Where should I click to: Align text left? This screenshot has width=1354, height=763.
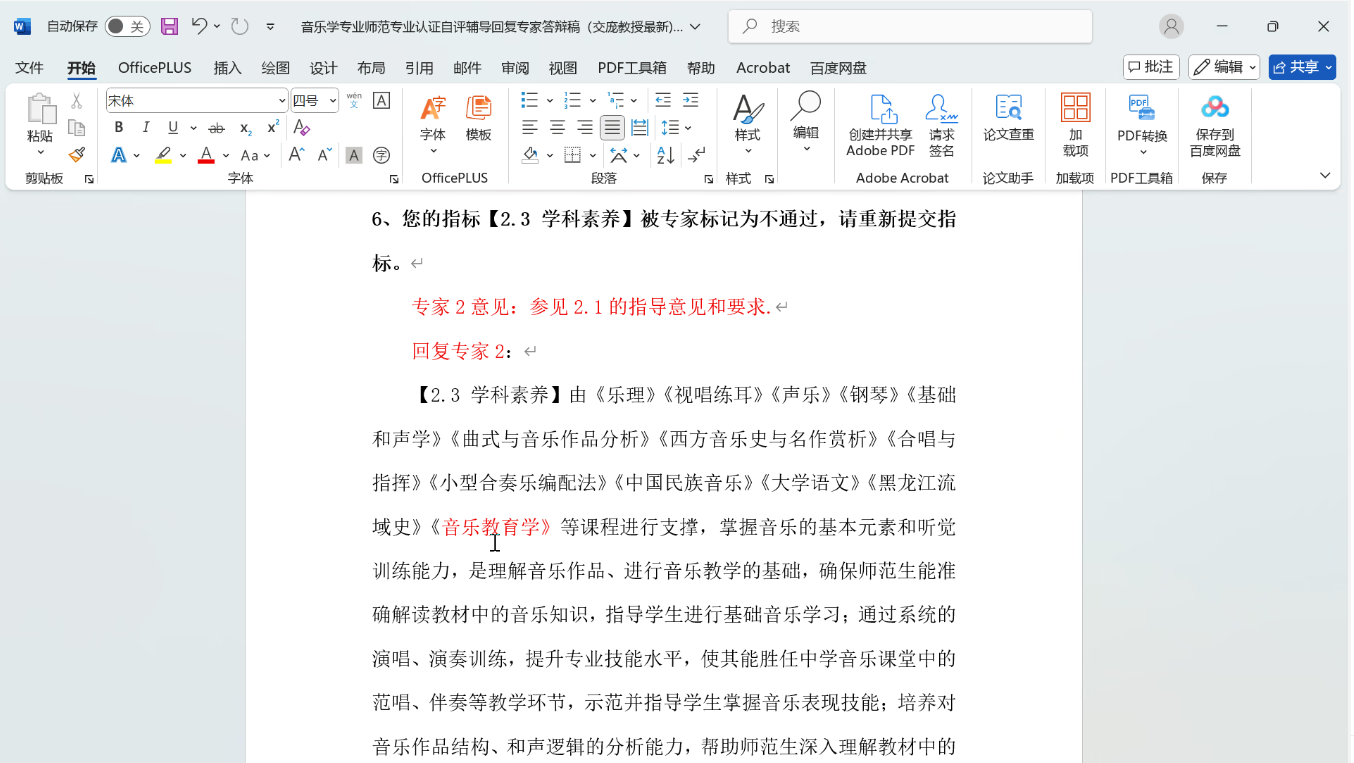click(530, 128)
